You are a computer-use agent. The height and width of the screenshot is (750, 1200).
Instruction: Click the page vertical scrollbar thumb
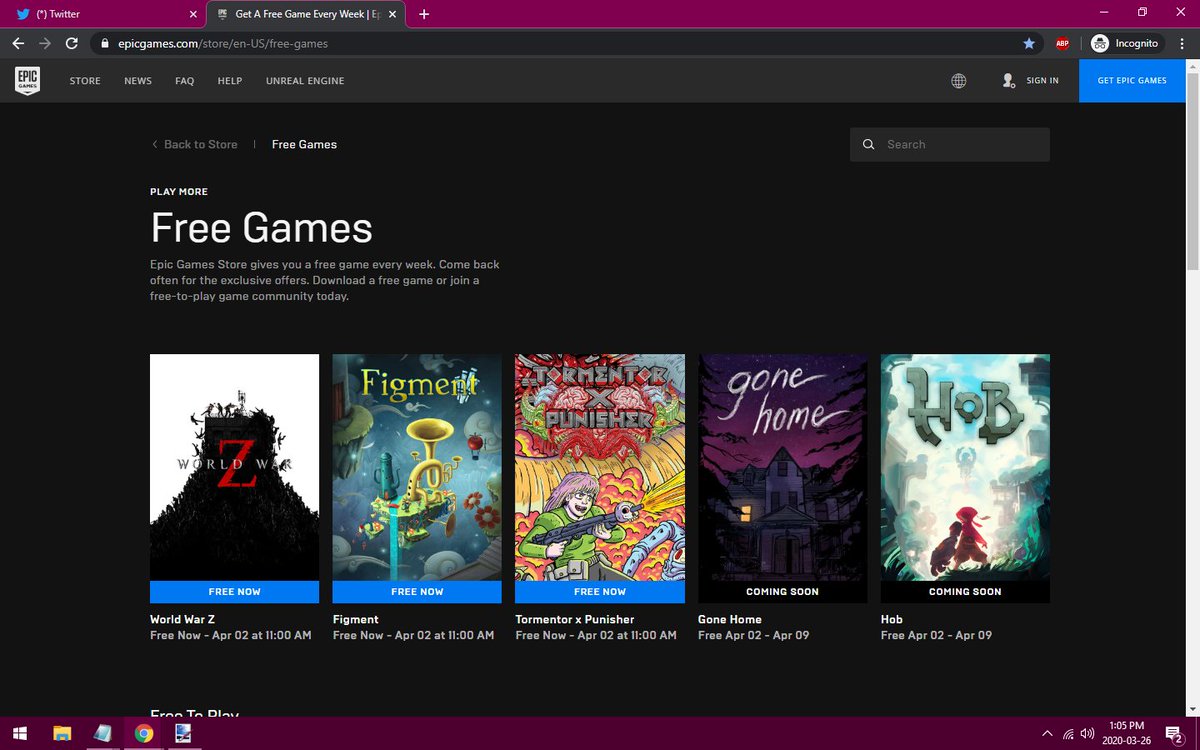[1192, 172]
